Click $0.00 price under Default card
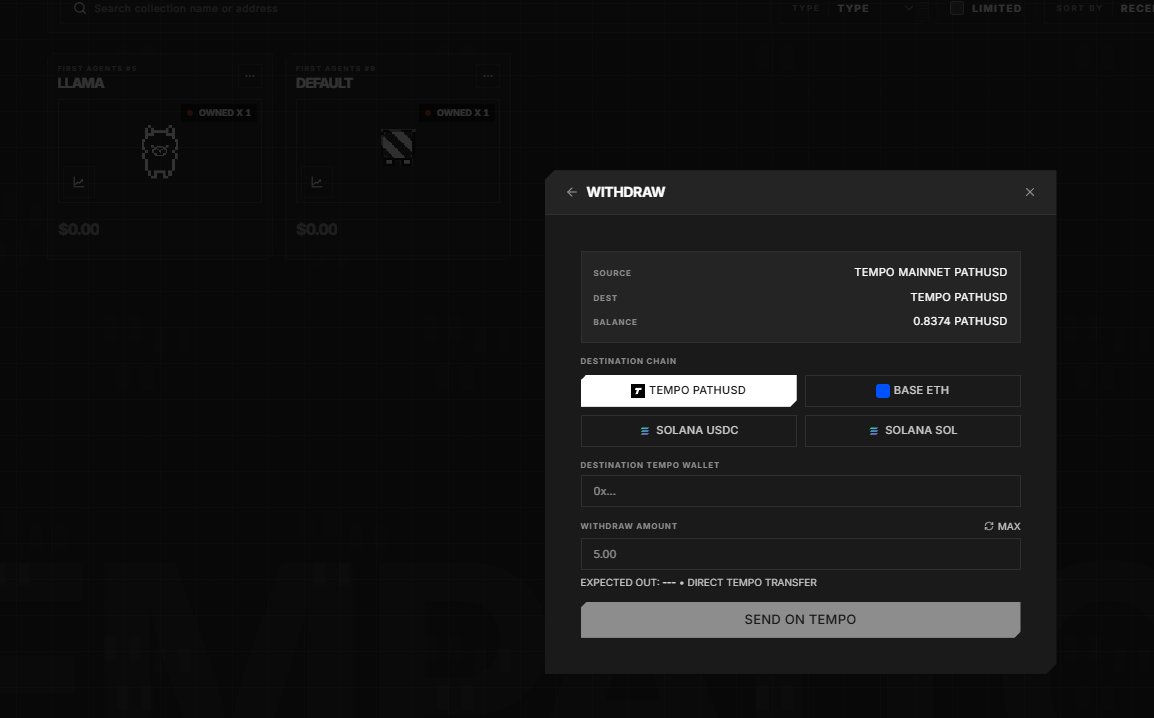Screen dimensions: 1154x718 point(316,230)
